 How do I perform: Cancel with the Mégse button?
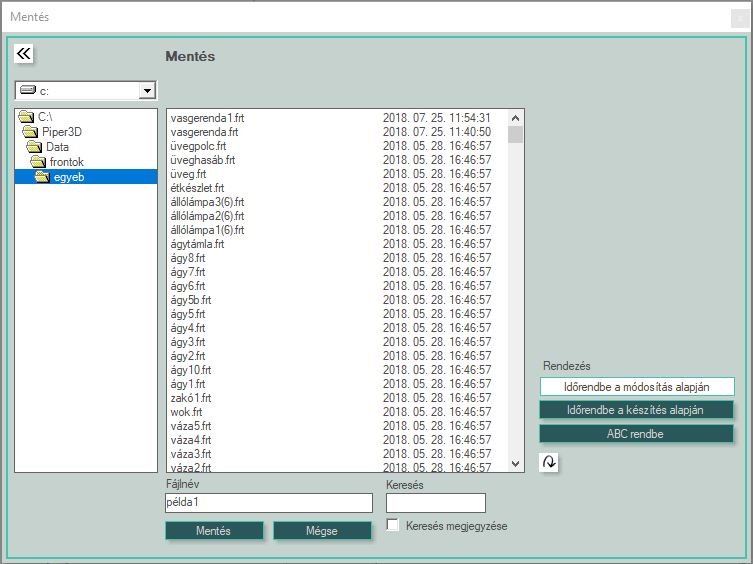click(x=322, y=531)
